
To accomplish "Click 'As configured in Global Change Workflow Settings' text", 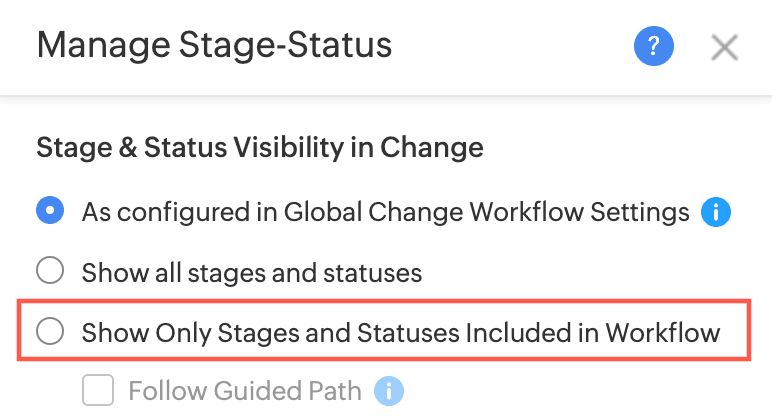I will click(x=385, y=212).
